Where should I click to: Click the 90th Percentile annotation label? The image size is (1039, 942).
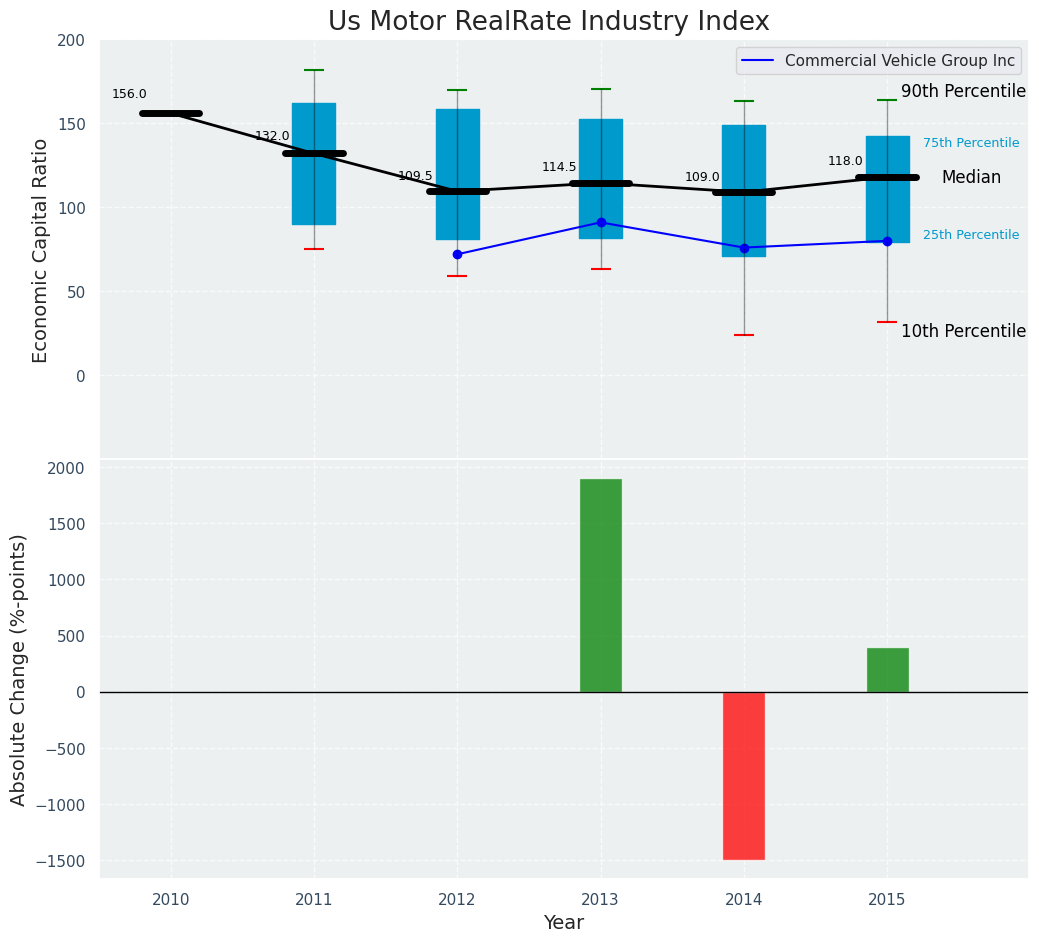[x=963, y=91]
